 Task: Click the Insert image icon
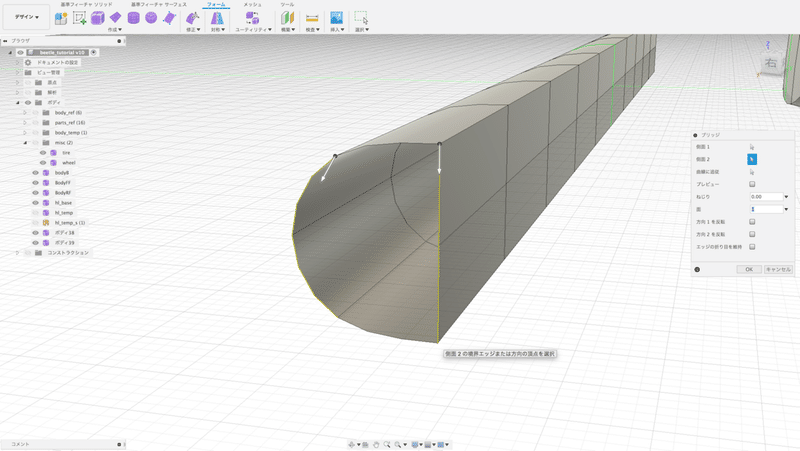click(x=337, y=18)
